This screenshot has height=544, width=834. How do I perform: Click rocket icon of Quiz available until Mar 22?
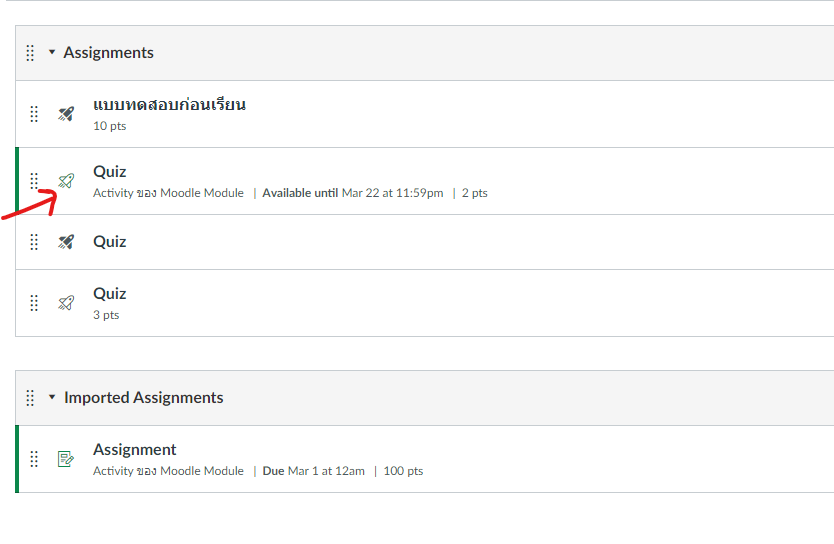(66, 181)
